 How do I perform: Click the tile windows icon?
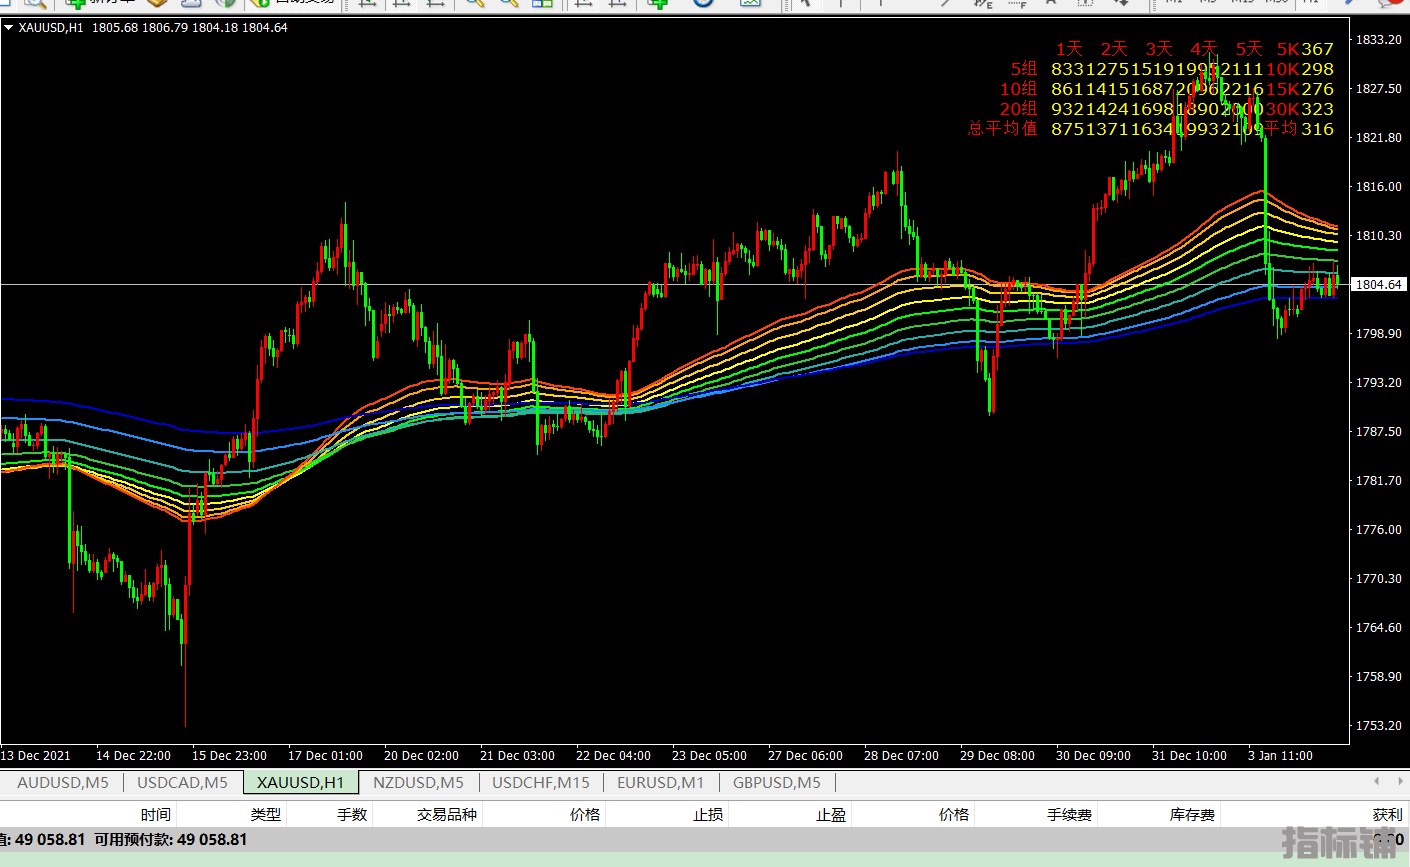[542, 3]
